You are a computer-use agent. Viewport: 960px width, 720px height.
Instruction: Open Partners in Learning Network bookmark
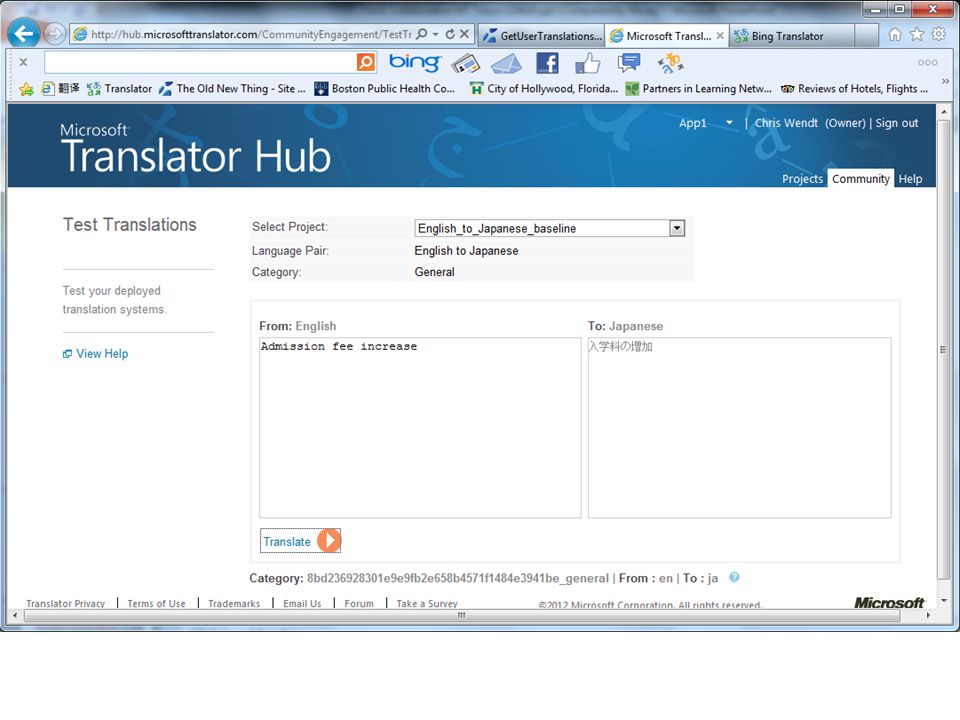click(x=698, y=89)
